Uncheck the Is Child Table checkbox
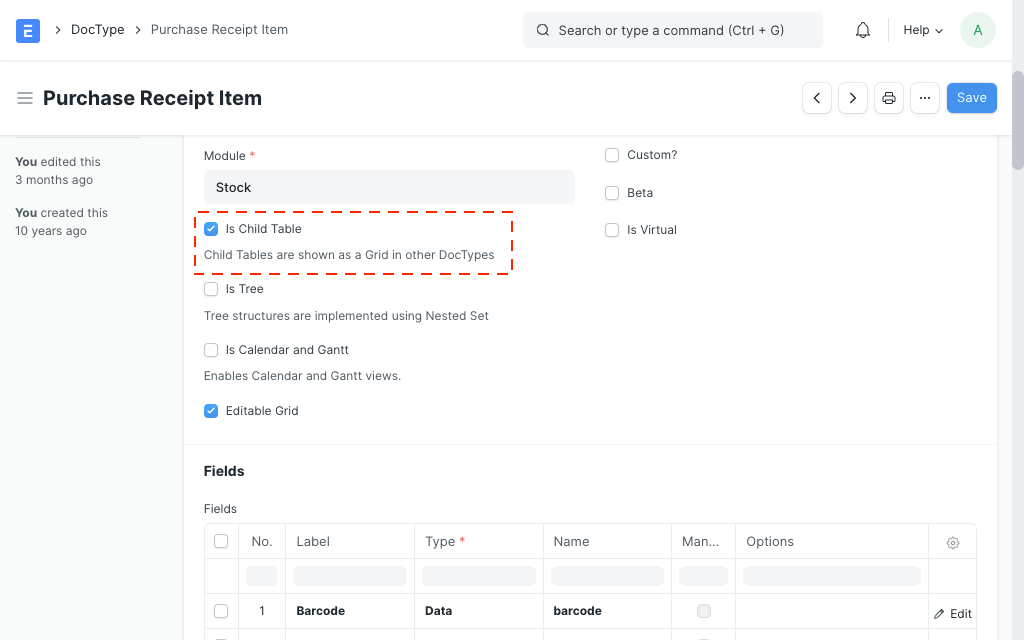1024x640 pixels. tap(211, 229)
